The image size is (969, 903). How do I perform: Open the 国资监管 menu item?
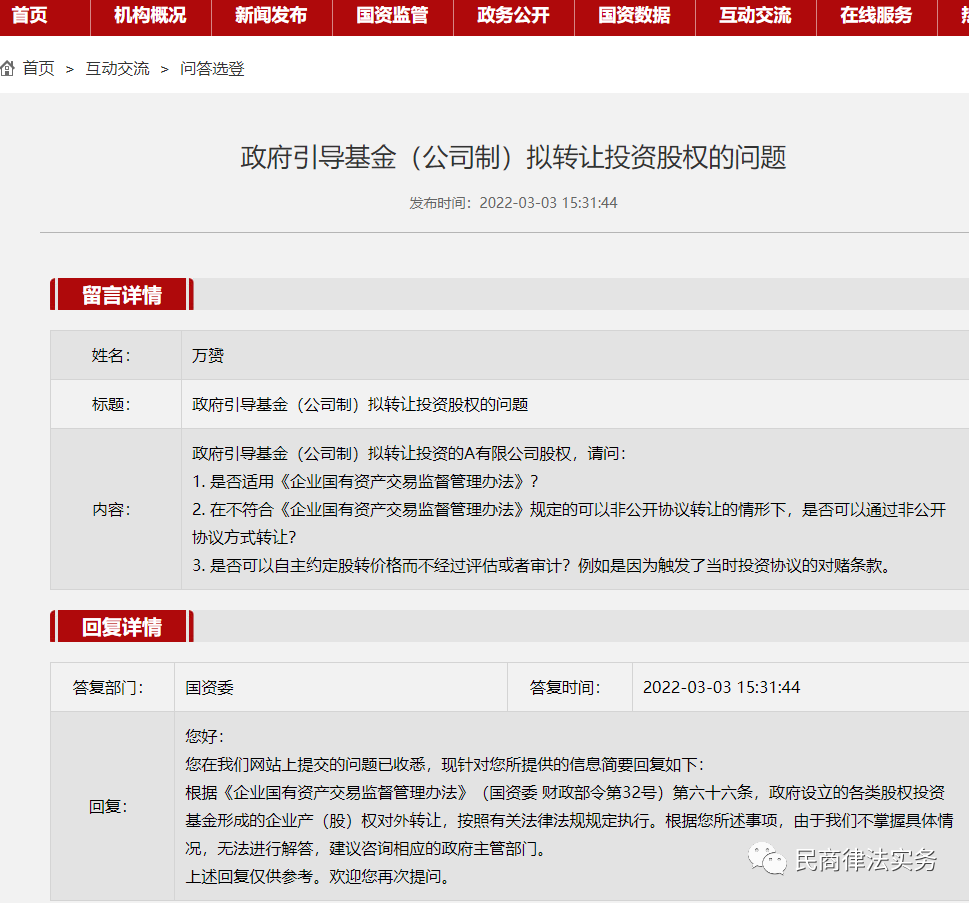coord(392,15)
